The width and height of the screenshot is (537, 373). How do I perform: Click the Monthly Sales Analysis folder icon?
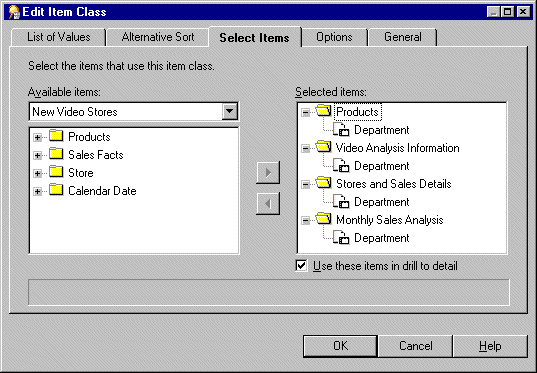coord(324,219)
